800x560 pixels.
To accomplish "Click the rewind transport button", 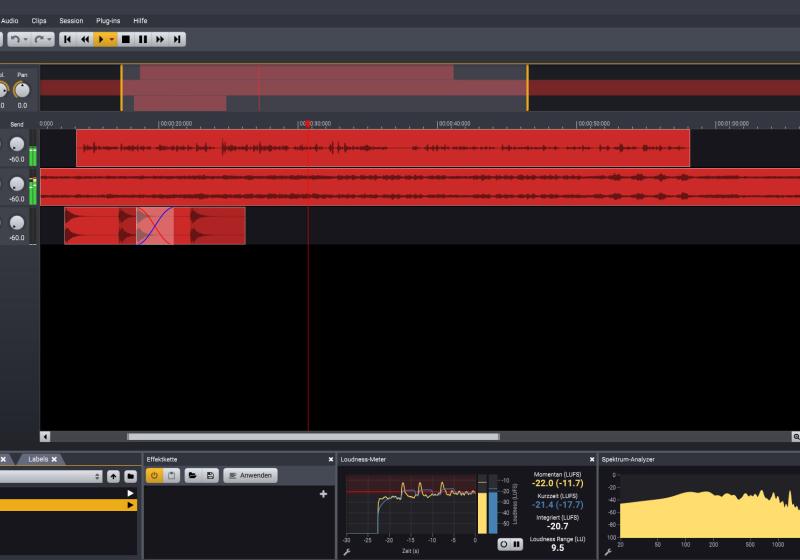I will (85, 39).
